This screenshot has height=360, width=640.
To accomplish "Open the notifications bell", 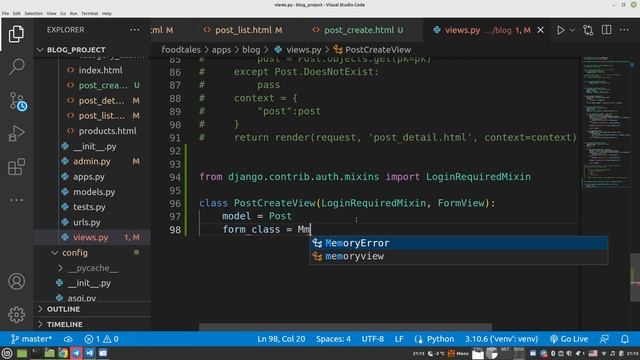I will [x=625, y=339].
